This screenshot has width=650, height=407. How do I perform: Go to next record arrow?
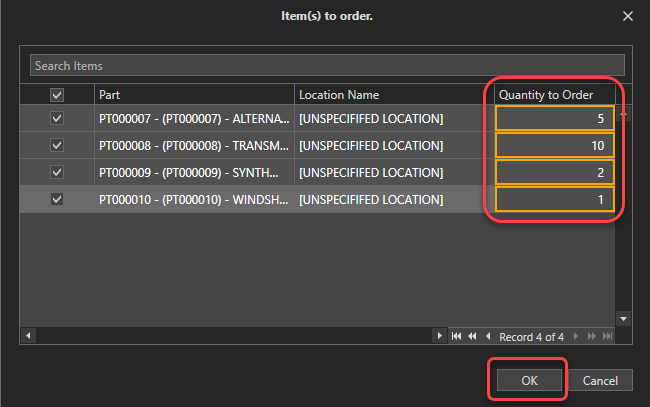point(577,336)
